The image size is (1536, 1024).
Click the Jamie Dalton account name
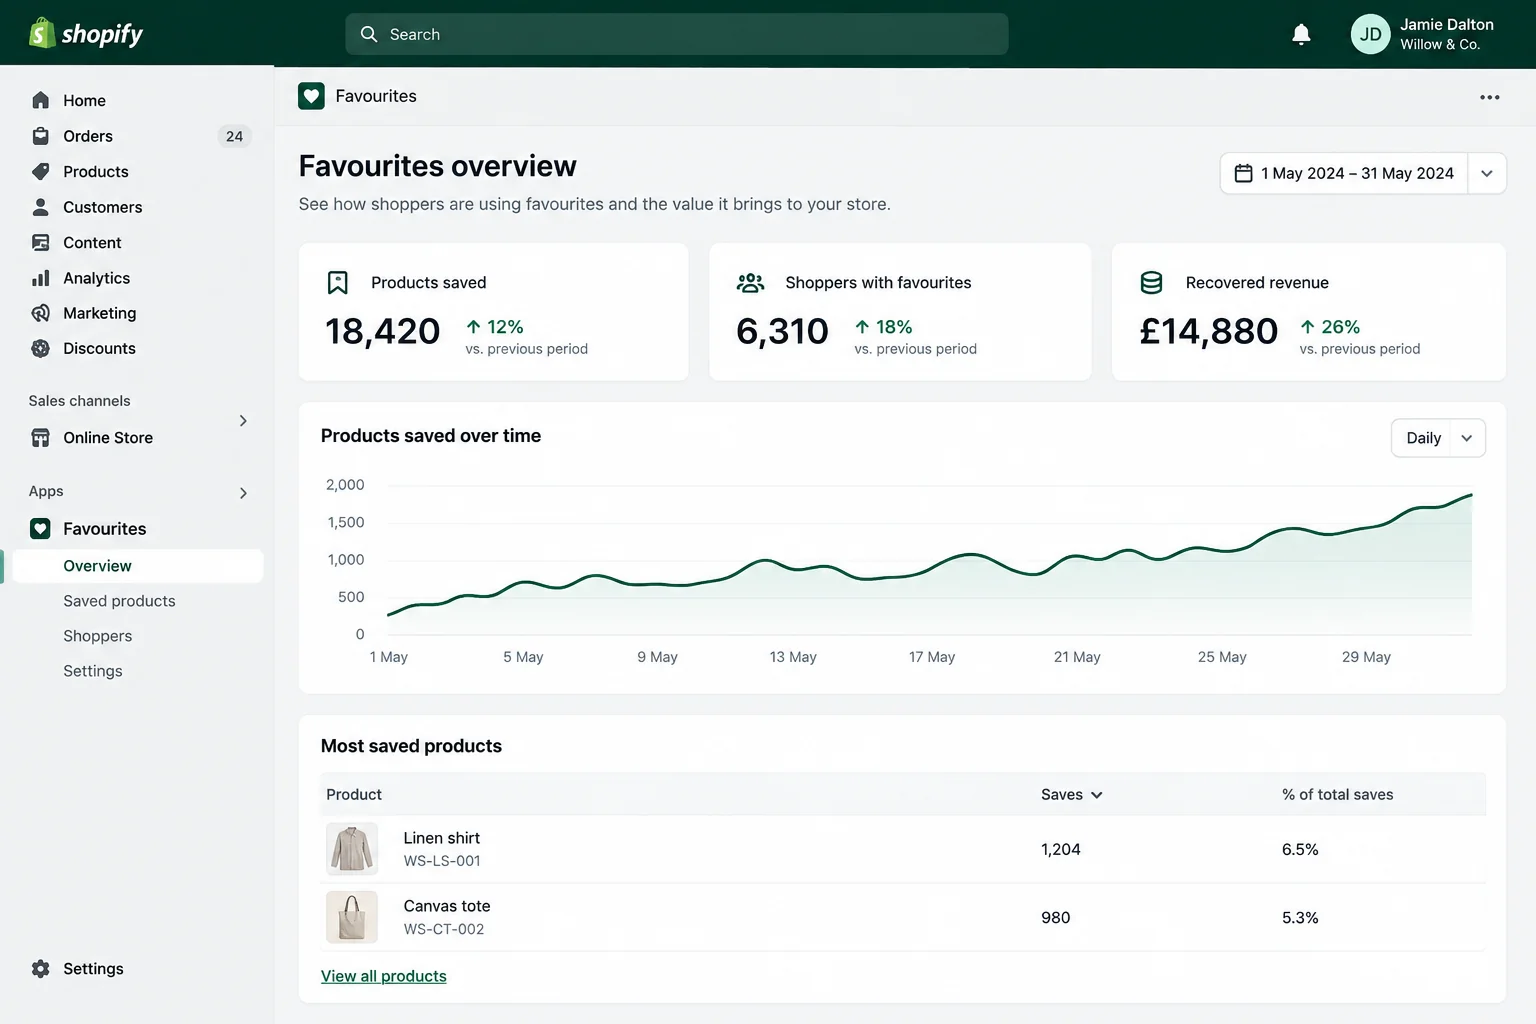[1447, 24]
